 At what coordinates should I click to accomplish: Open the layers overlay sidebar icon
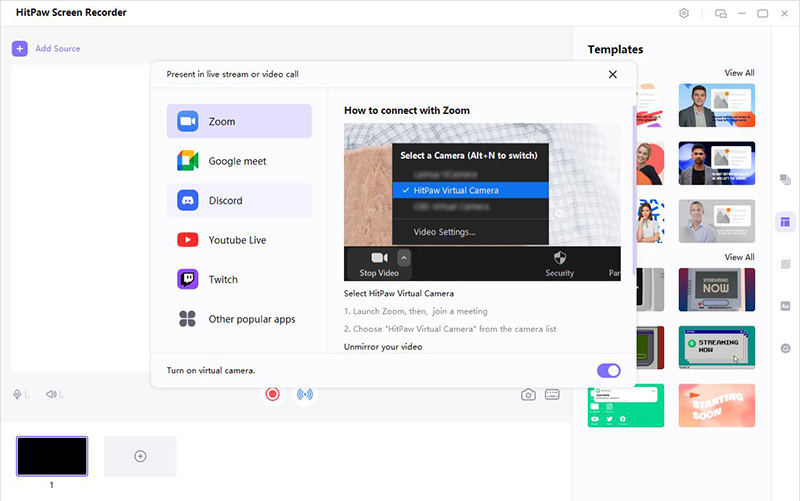(x=785, y=180)
